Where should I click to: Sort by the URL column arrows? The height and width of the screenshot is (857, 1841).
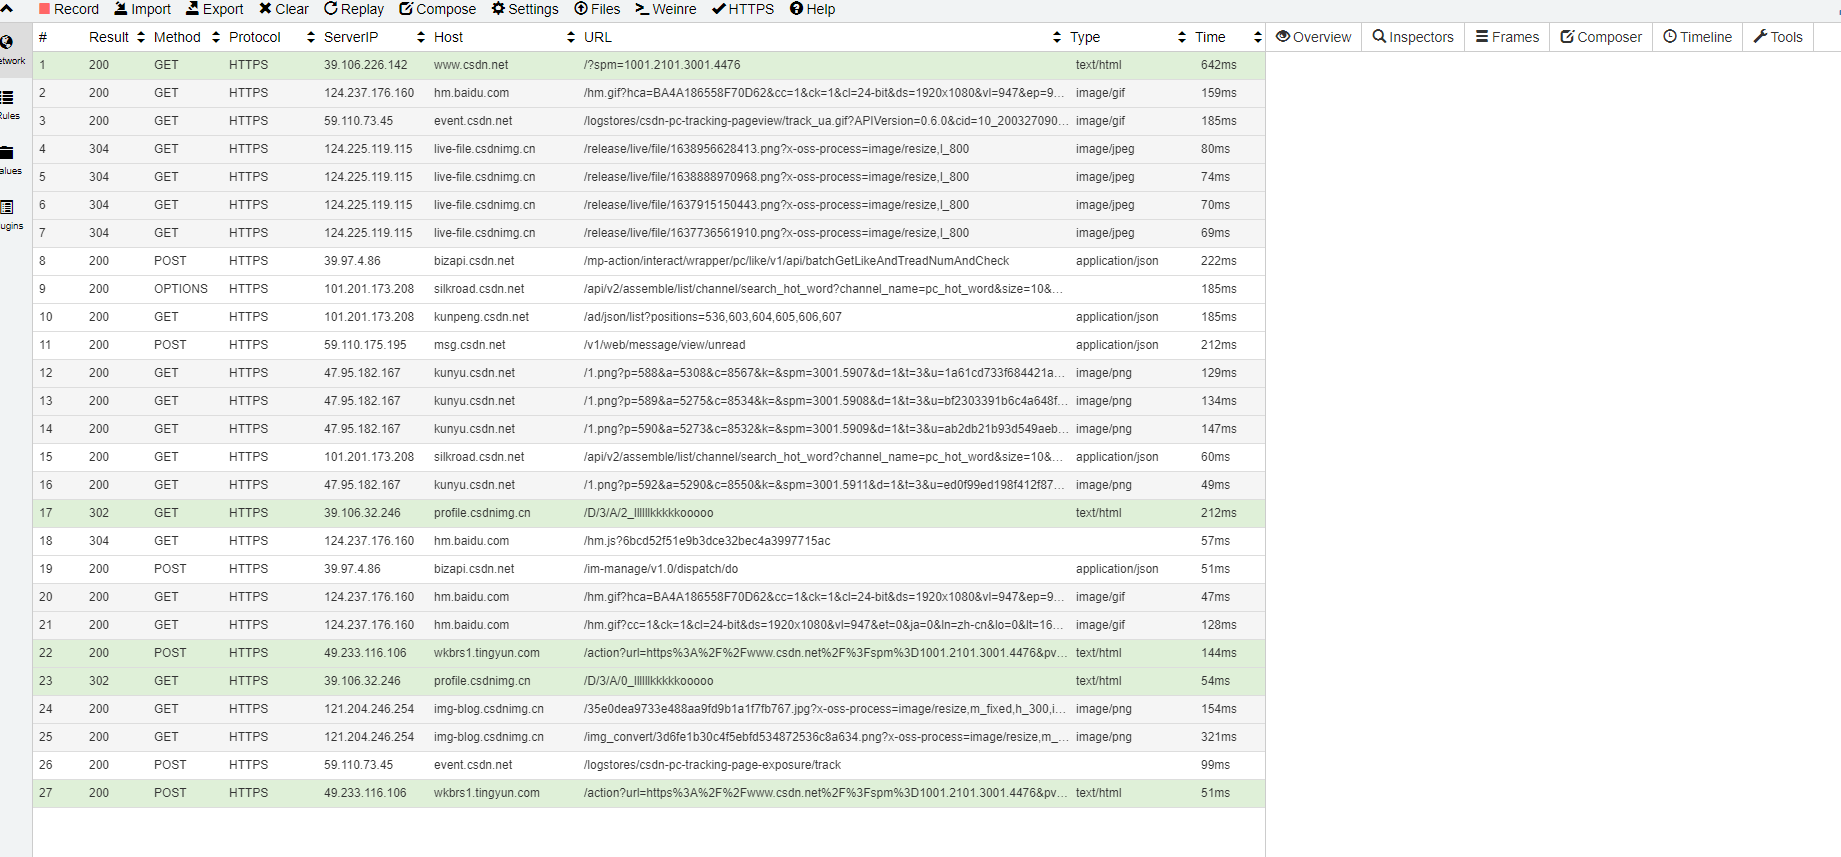click(1057, 37)
